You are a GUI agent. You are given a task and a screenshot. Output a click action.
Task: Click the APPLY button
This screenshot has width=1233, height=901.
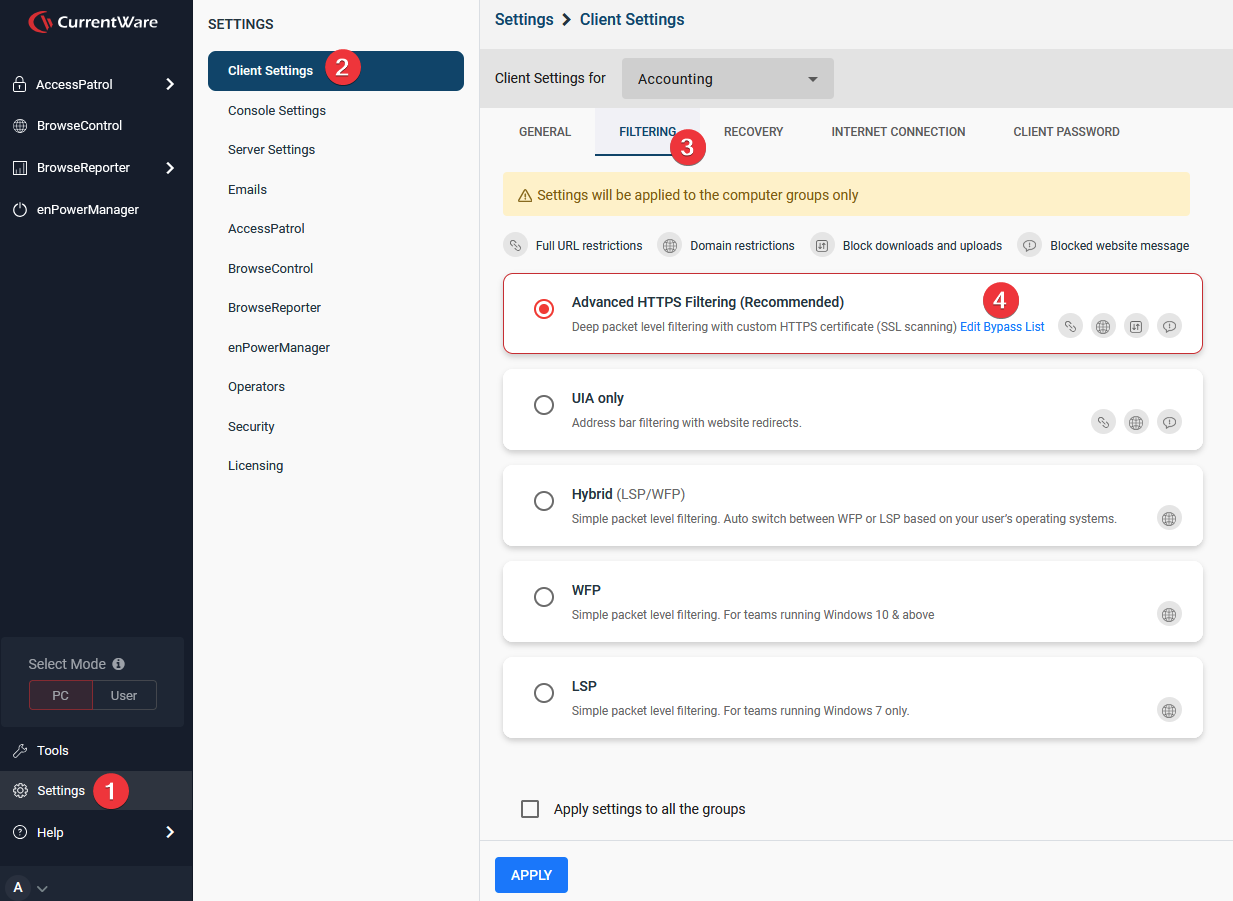531,875
